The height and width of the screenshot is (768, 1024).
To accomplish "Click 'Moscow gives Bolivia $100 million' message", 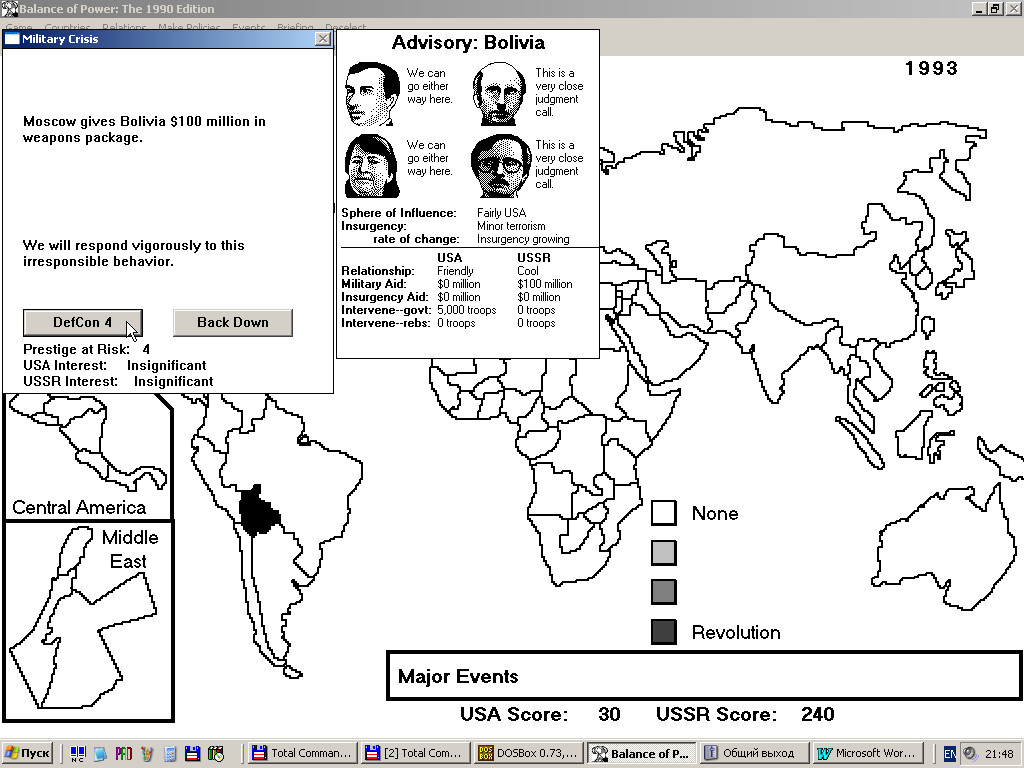I will pos(144,129).
